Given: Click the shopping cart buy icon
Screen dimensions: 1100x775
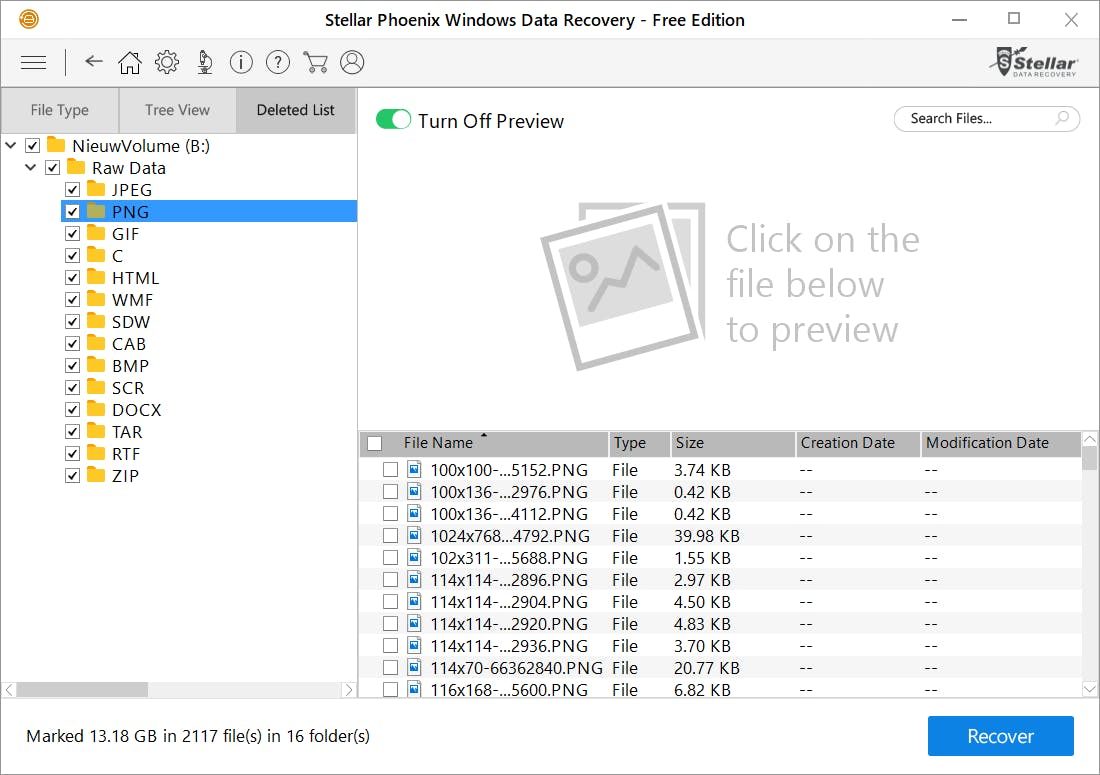Looking at the screenshot, I should click(x=315, y=62).
